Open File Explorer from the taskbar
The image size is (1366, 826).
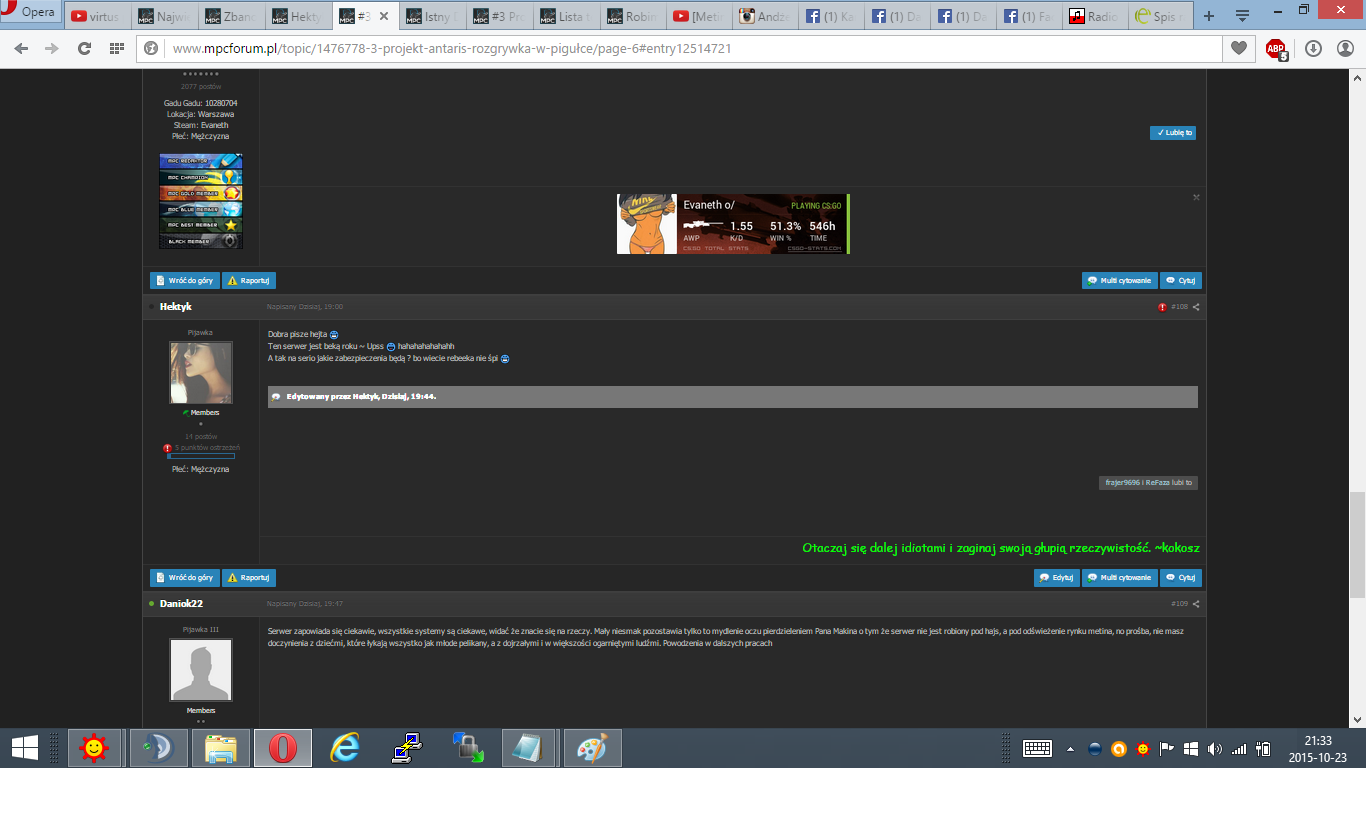tap(221, 748)
